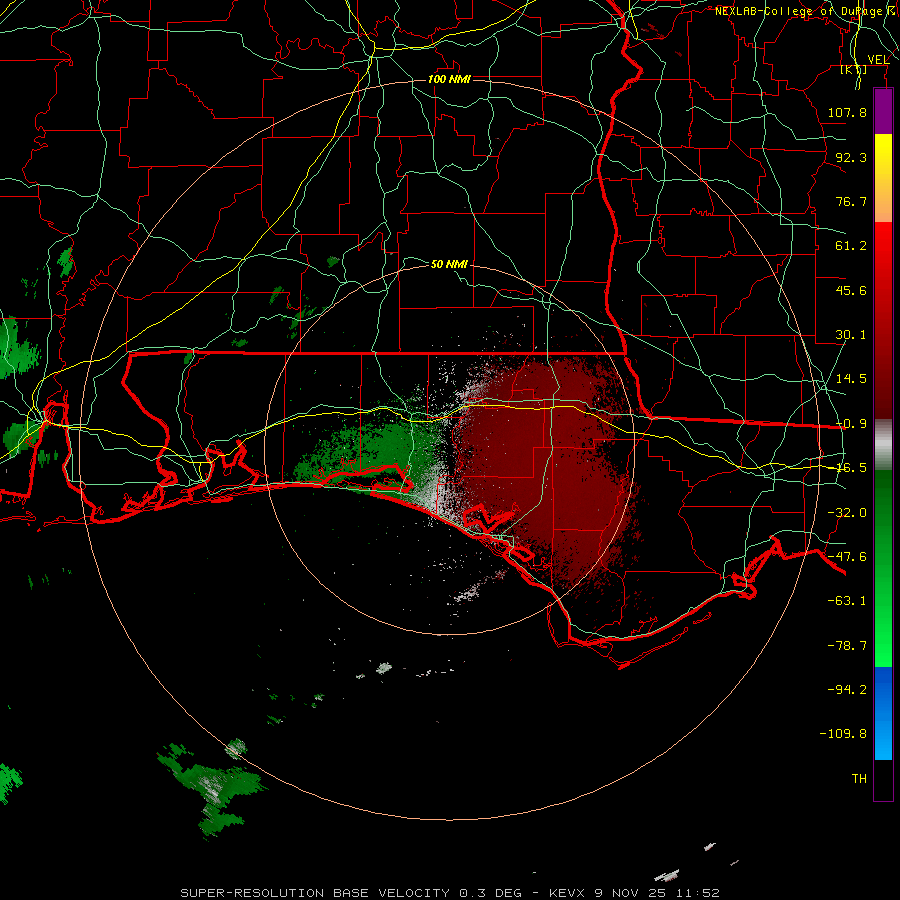The height and width of the screenshot is (900, 900).
Task: Click the "50 NMI" range ring label
Action: (x=449, y=264)
